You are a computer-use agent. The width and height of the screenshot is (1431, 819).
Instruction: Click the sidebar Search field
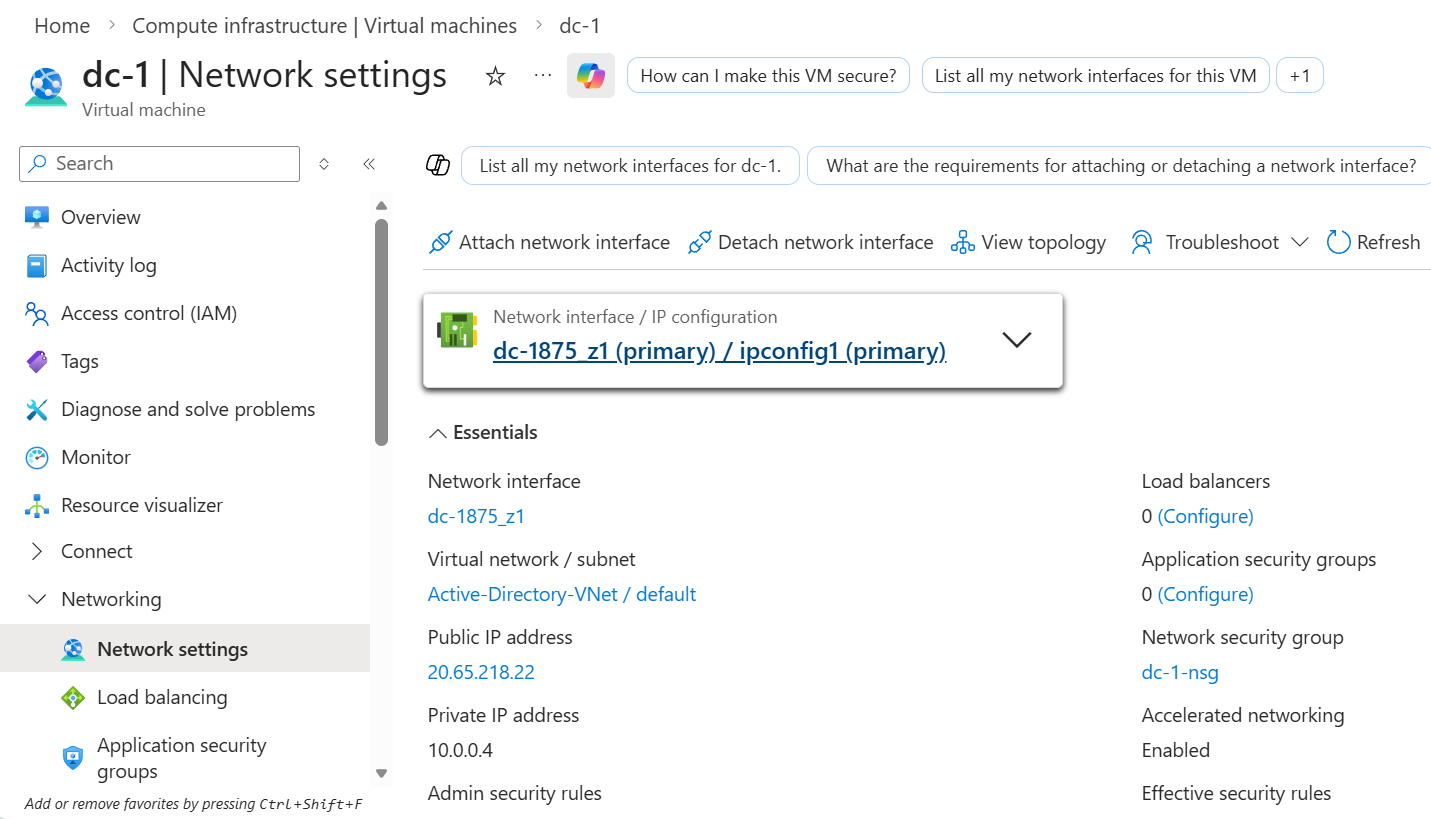pyautogui.click(x=160, y=164)
